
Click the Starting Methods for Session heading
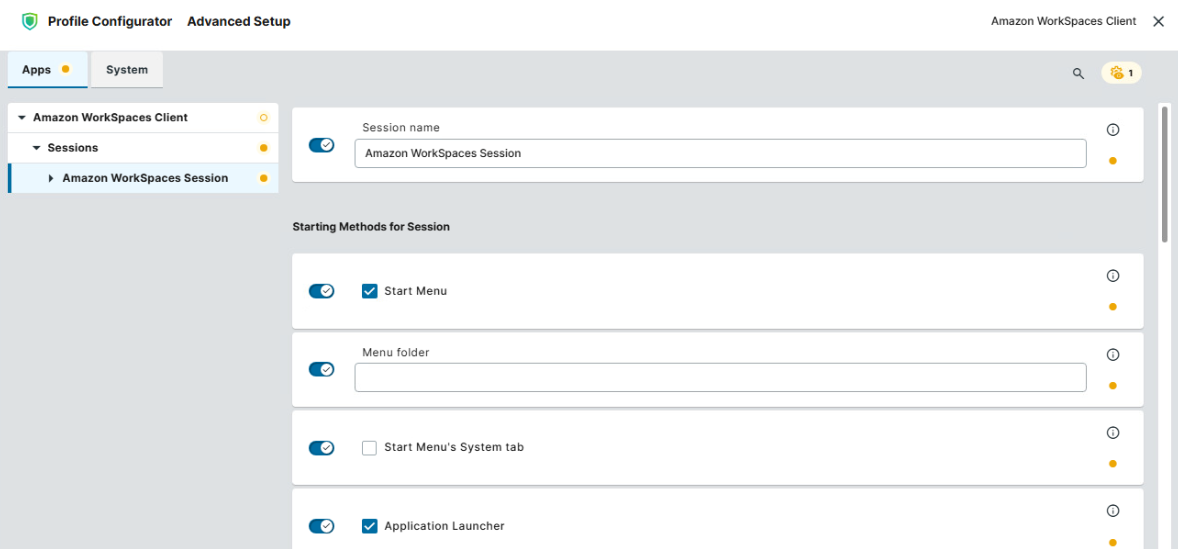pyautogui.click(x=371, y=226)
